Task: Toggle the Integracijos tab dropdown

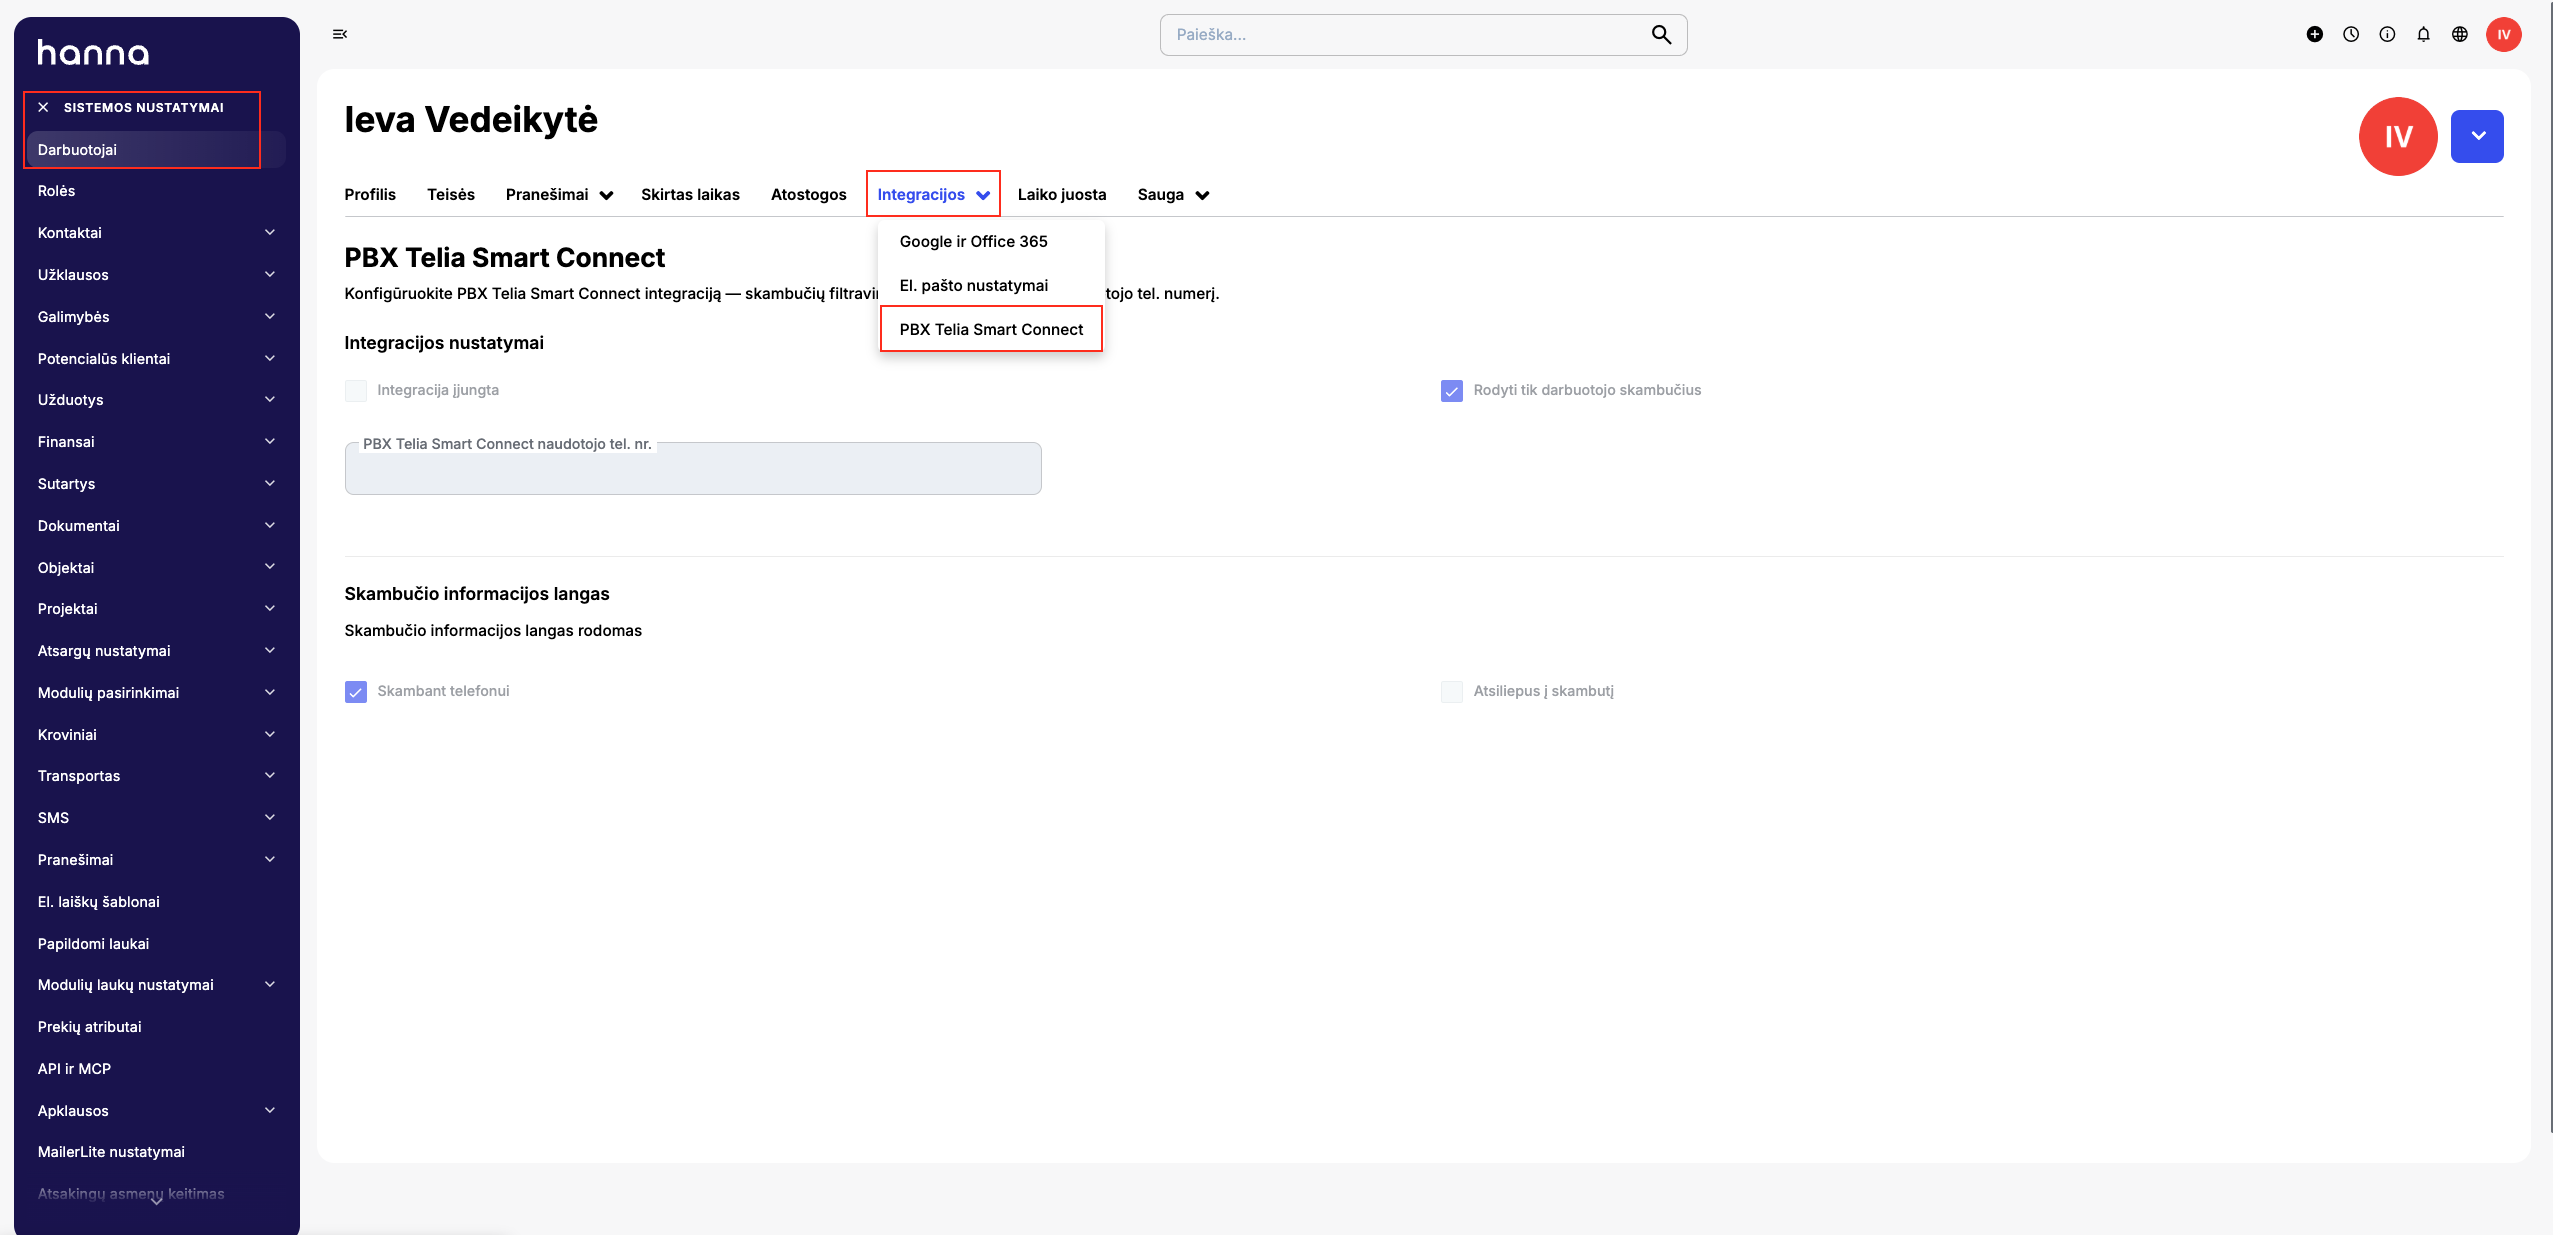Action: pyautogui.click(x=933, y=194)
